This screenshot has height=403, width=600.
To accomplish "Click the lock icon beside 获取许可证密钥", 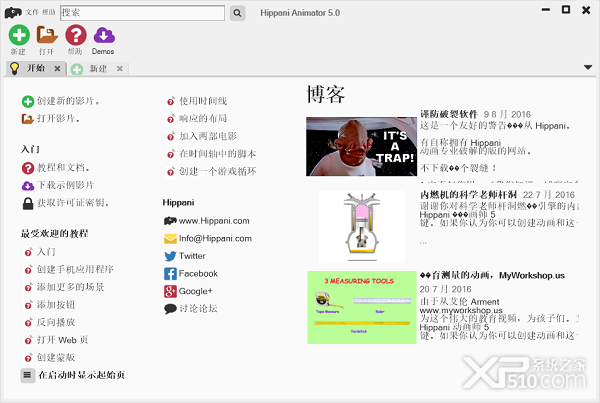I will tap(28, 203).
